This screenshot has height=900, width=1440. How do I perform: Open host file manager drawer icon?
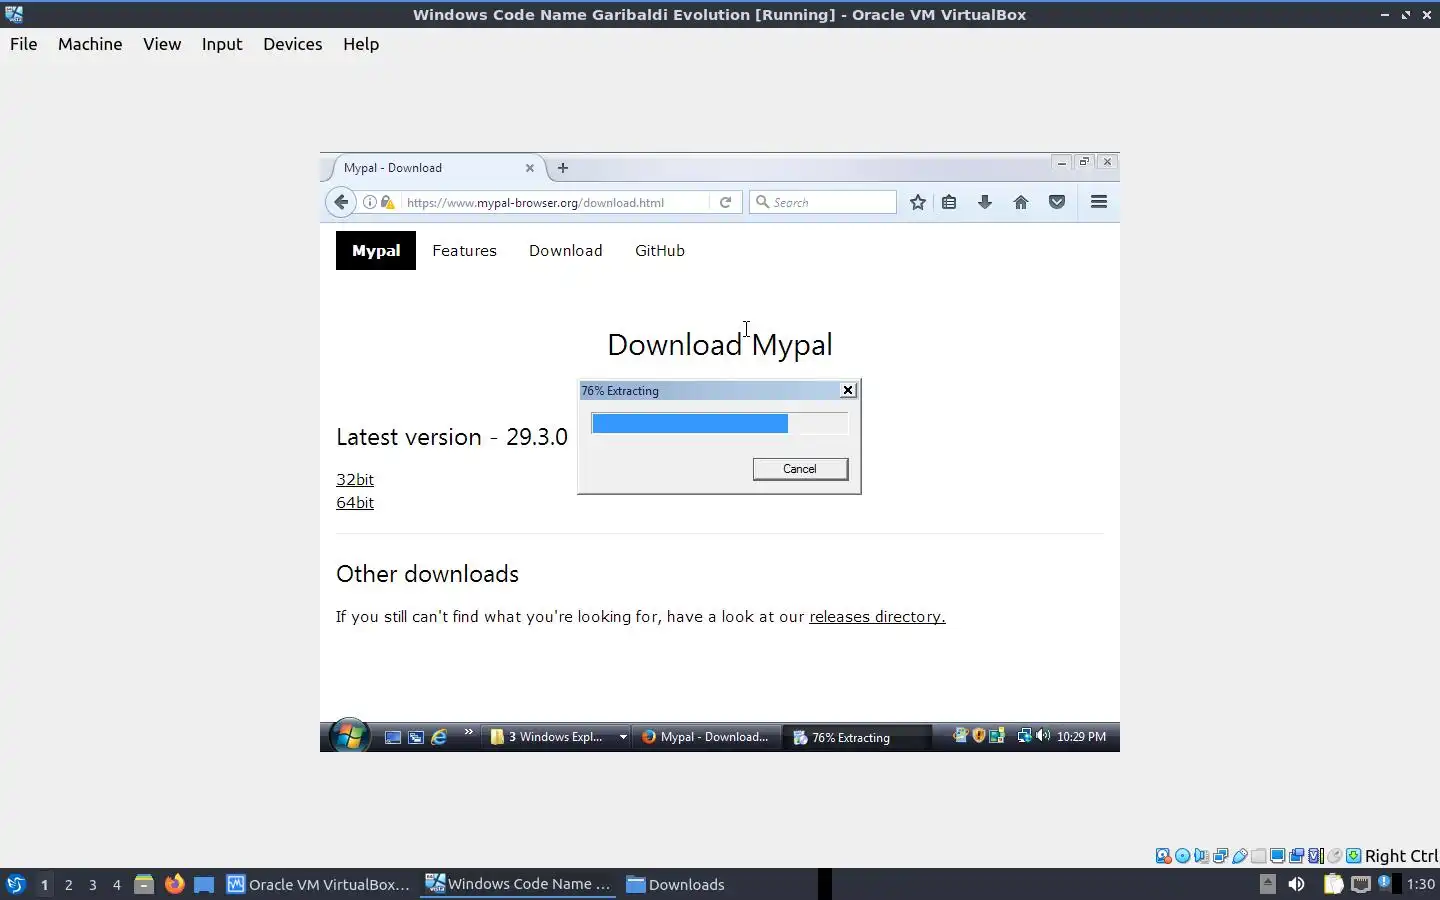pyautogui.click(x=143, y=884)
